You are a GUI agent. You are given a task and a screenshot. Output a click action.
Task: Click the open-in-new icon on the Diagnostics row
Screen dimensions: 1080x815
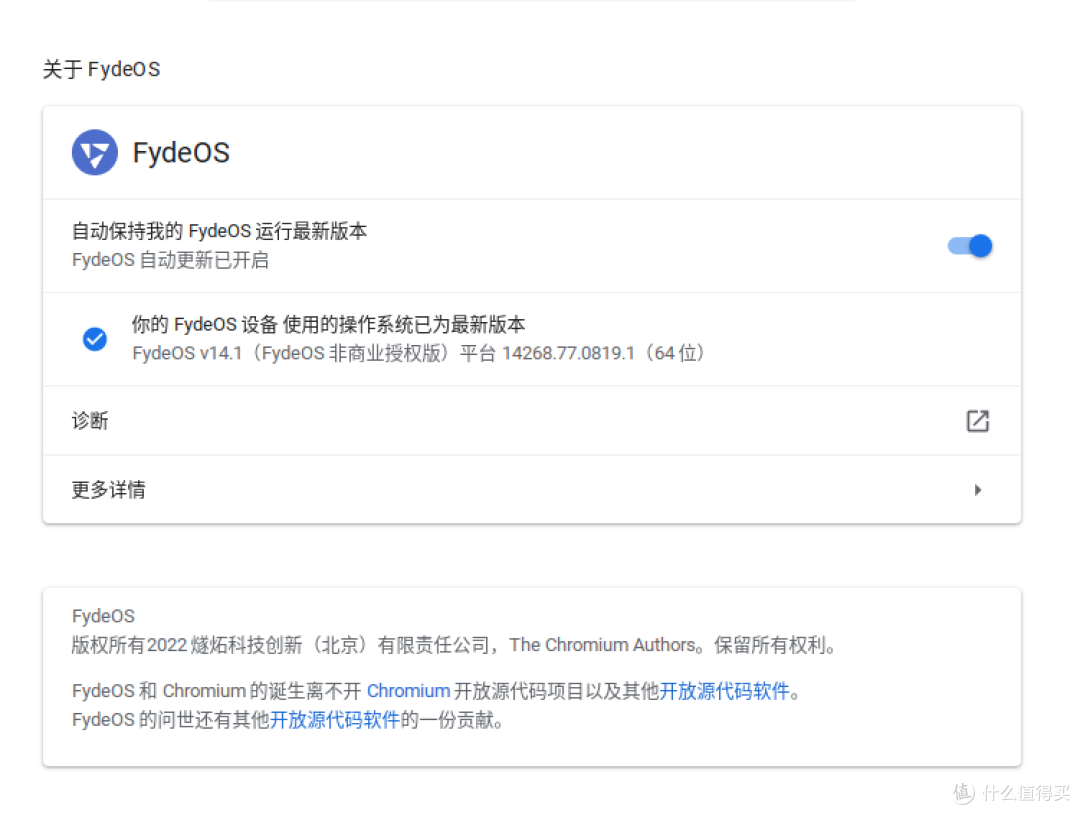[977, 420]
